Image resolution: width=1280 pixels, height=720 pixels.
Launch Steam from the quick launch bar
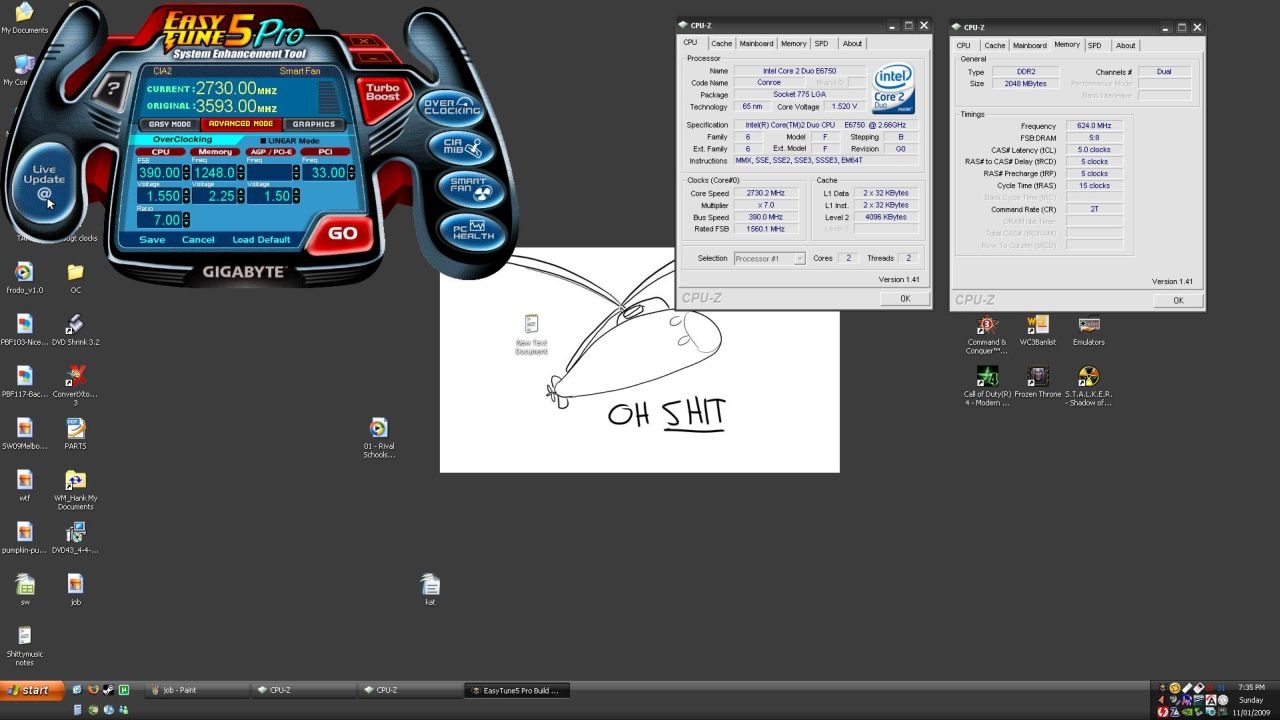click(108, 690)
